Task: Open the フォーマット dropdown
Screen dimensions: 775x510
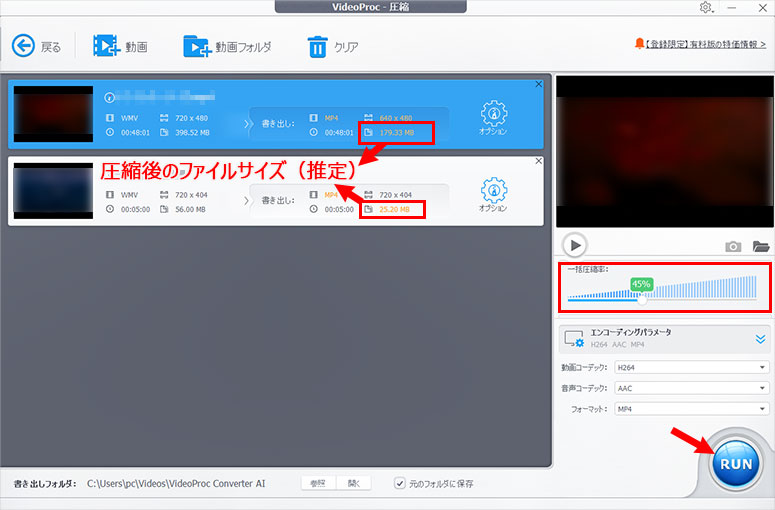Action: pos(691,409)
